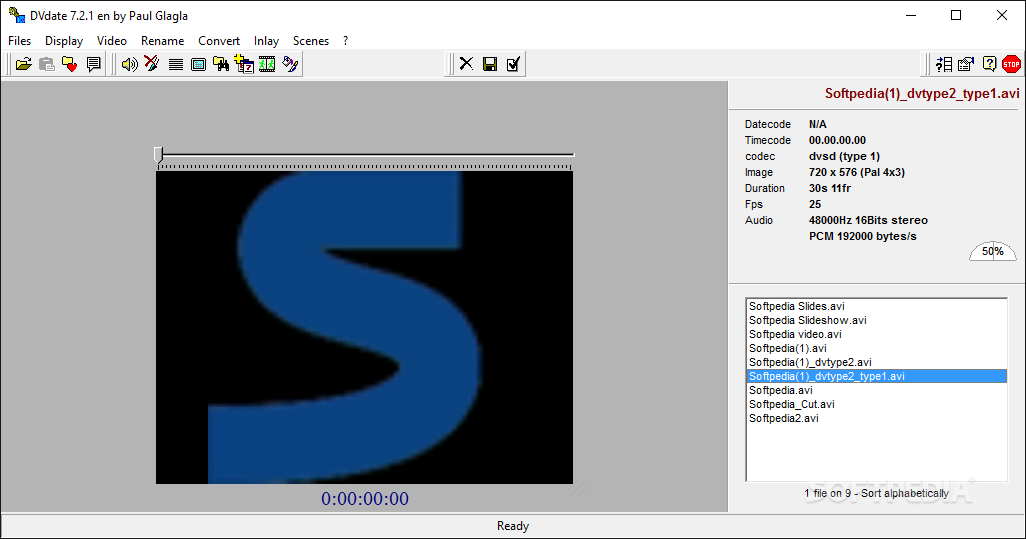Click the question mark list icon

pyautogui.click(x=944, y=64)
